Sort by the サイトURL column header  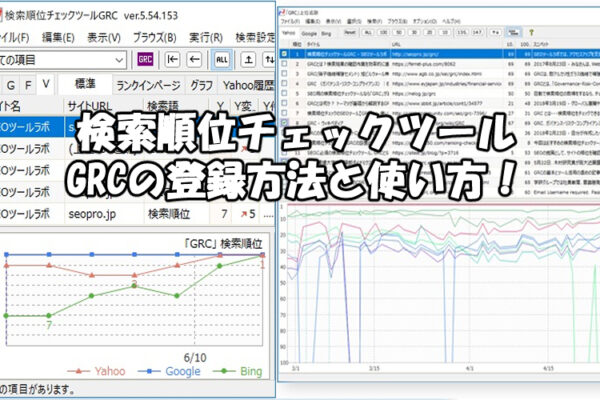104,106
